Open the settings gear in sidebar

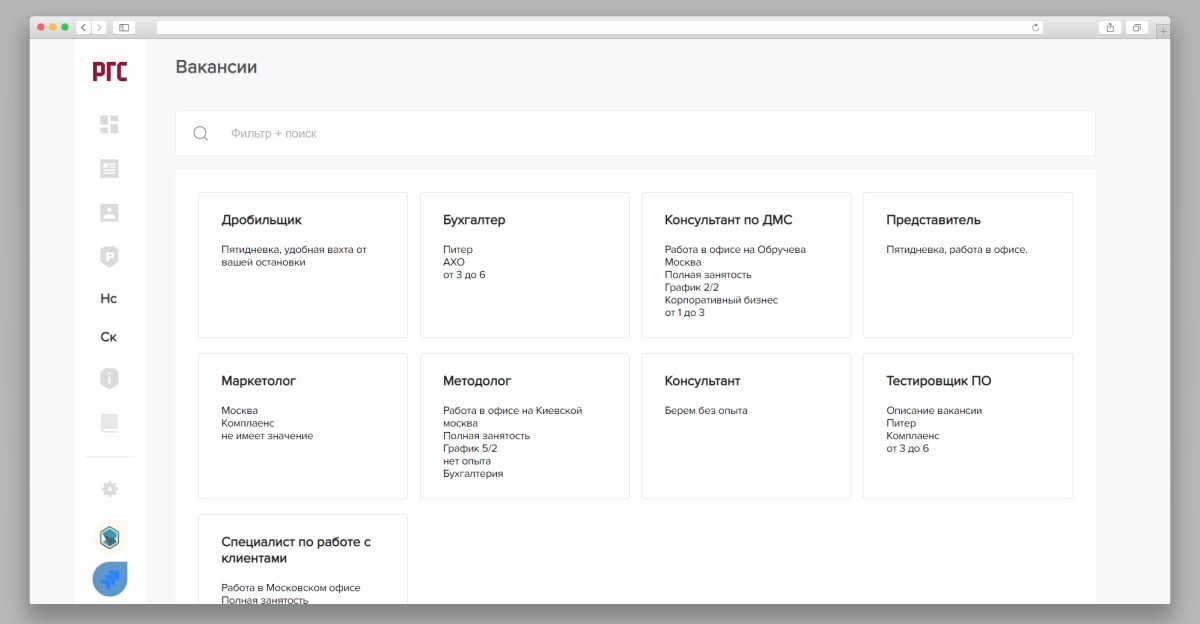click(109, 489)
